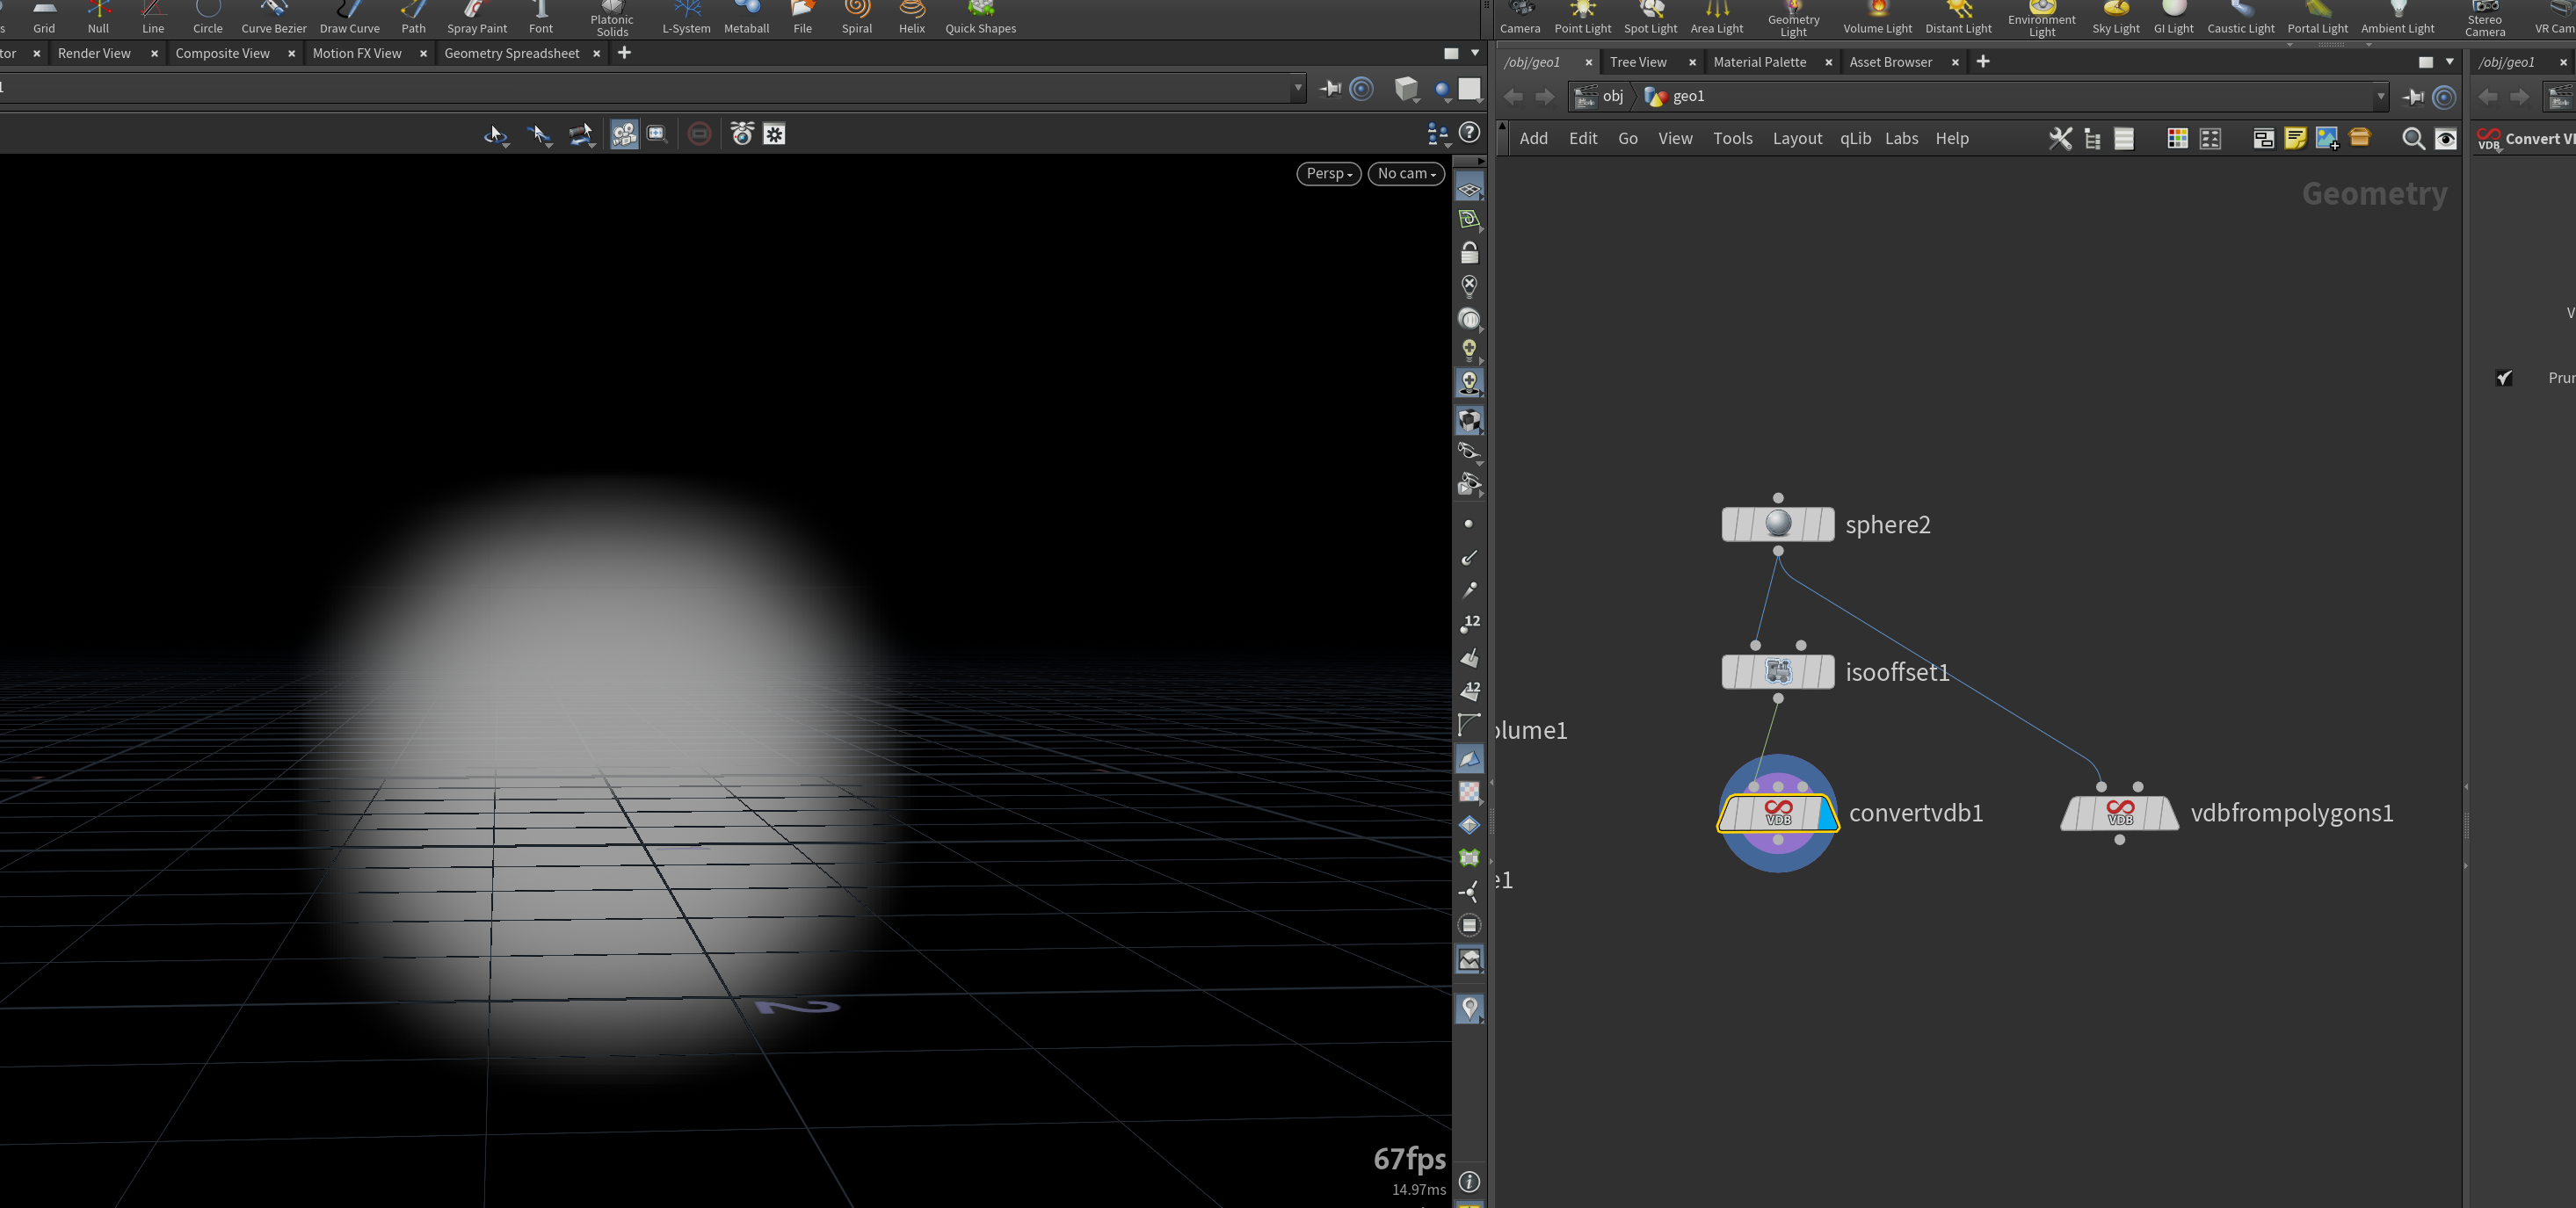Open viewport pane menu arrow near tabs
The image size is (2576, 1208).
1475,53
